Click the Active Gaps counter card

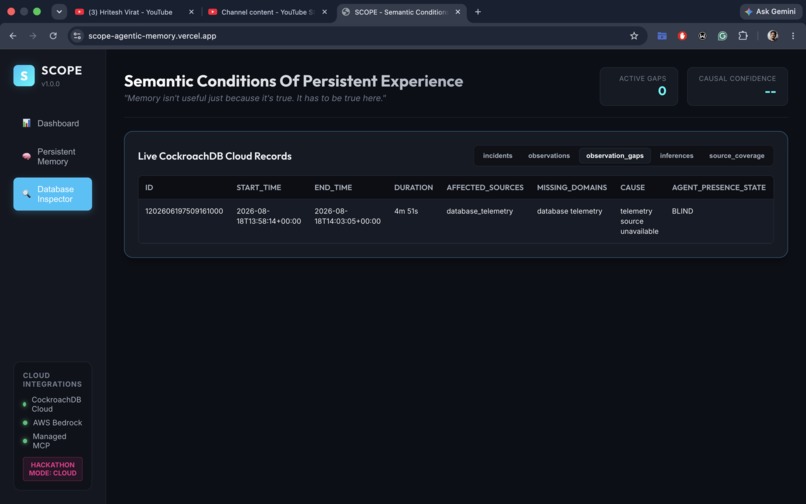tap(638, 86)
